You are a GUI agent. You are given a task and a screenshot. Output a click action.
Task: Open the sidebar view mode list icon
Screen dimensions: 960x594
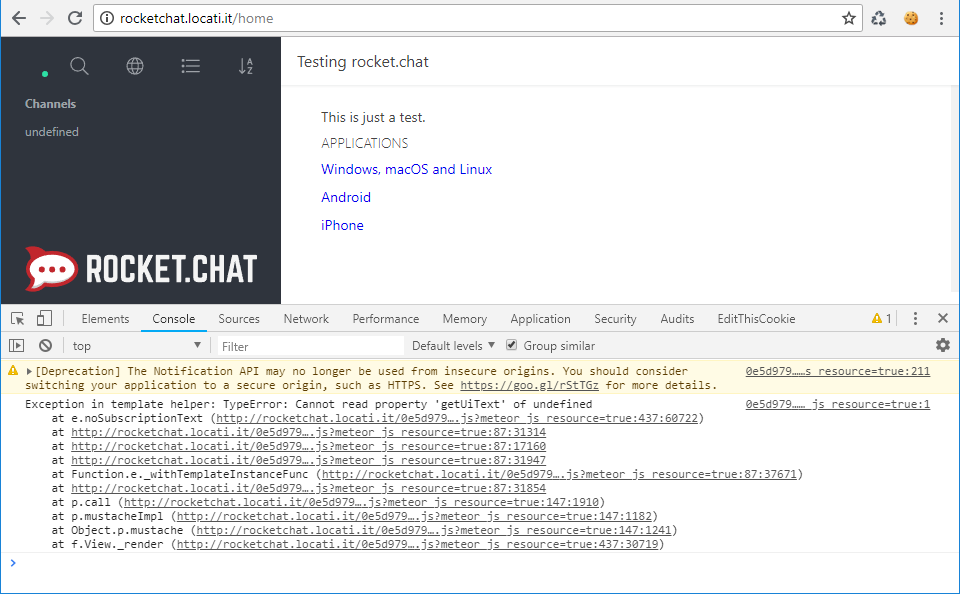[x=190, y=66]
